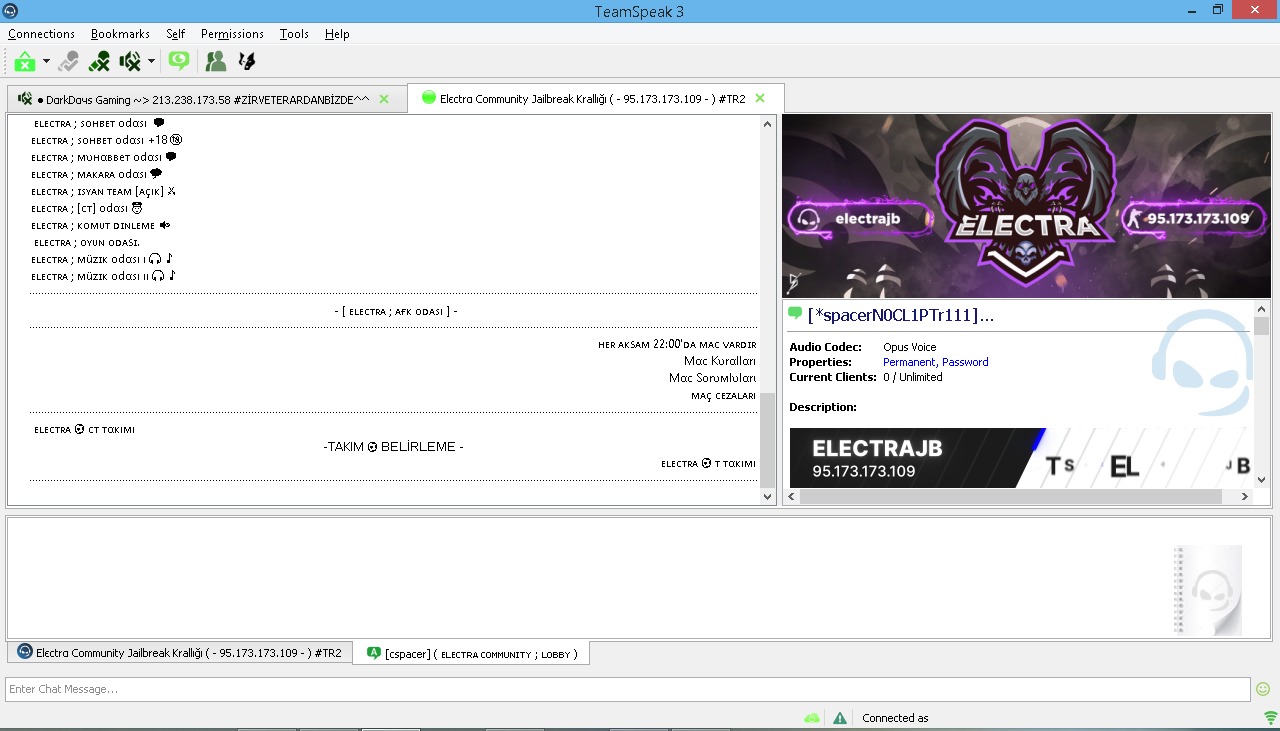This screenshot has height=731, width=1280.
Task: Select the [ ELECTRA ; AFK ODASI ] spacer
Action: 396,312
